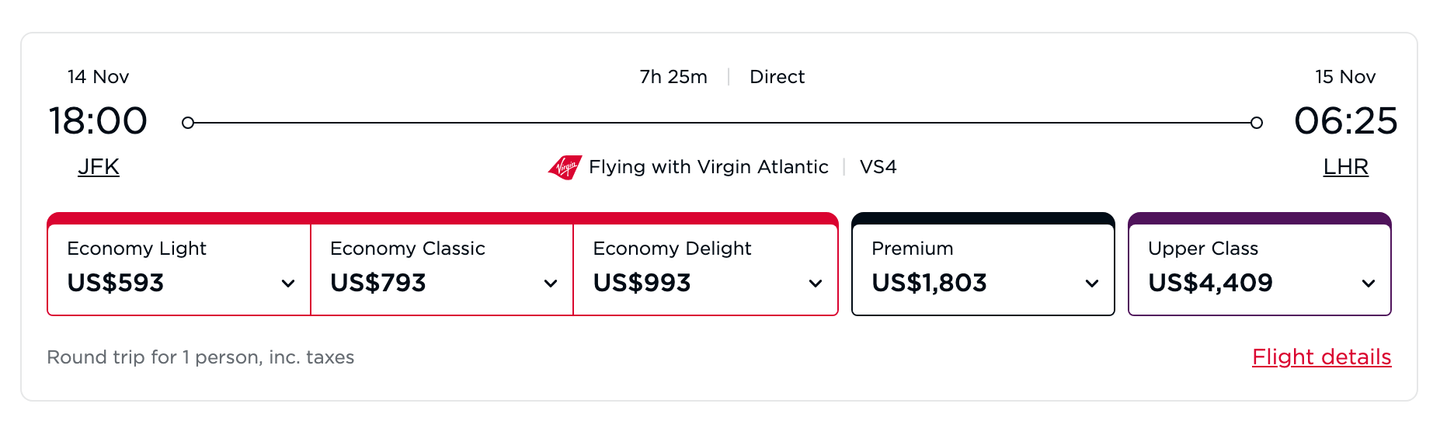Expand the Economy Light fare chevron
This screenshot has width=1440, height=435.
pos(288,284)
